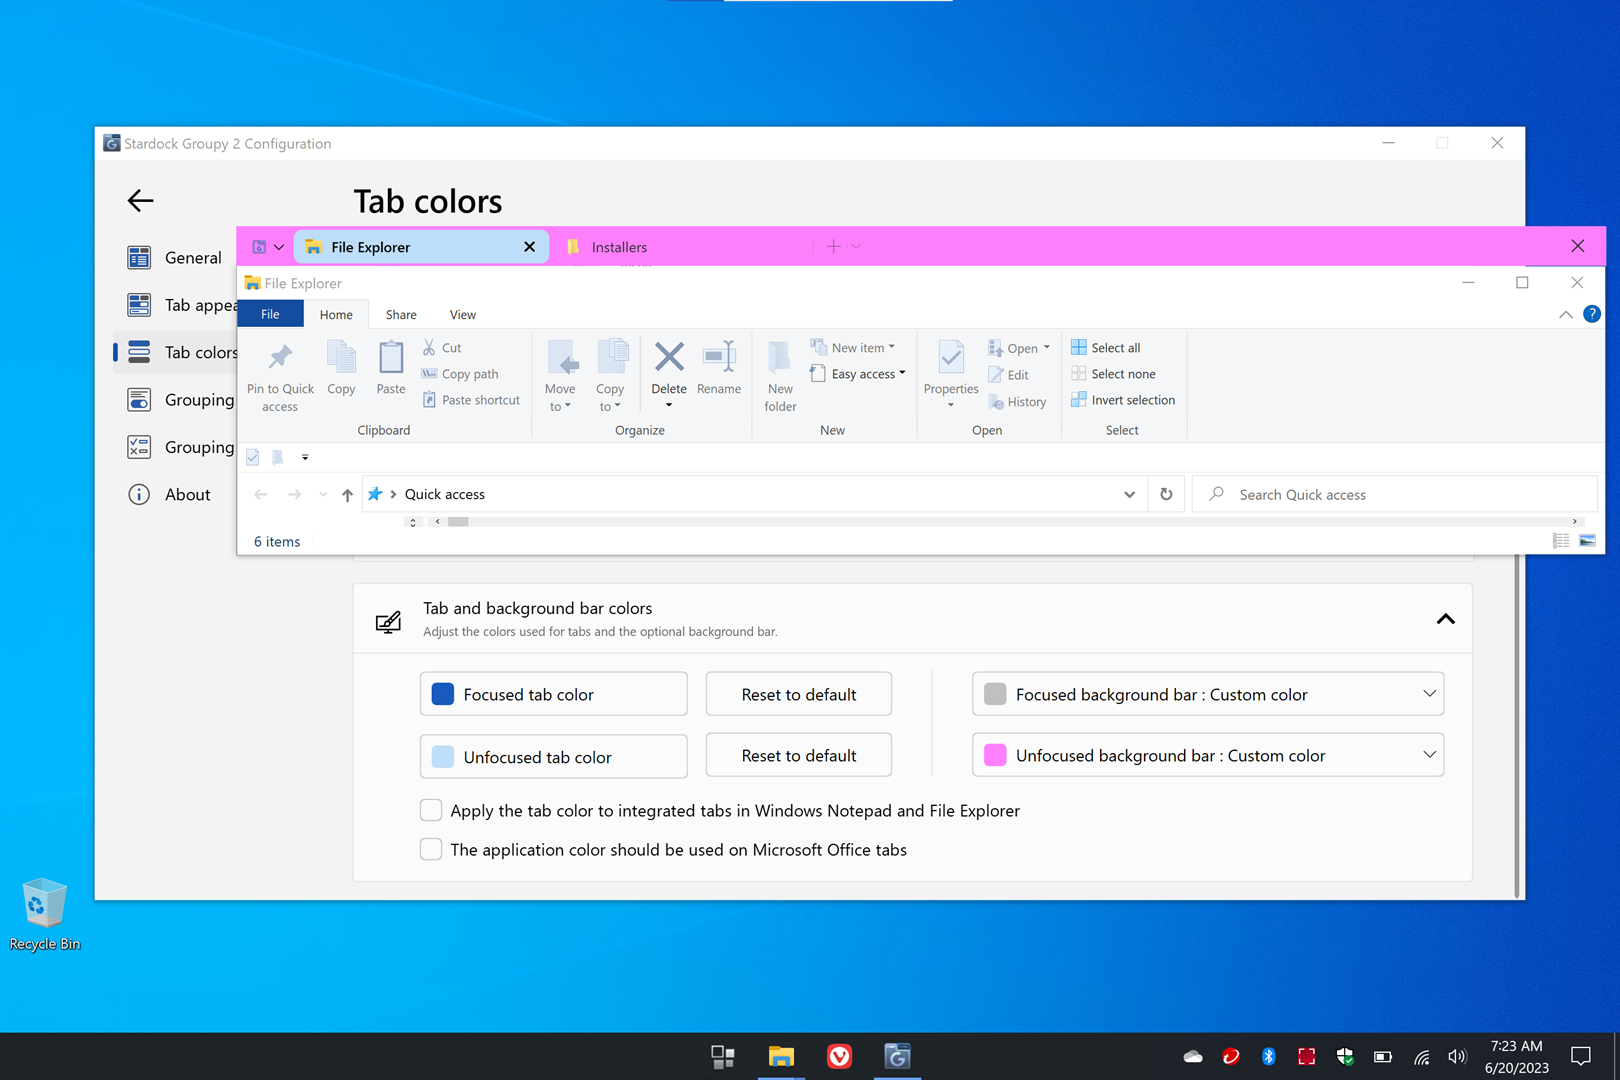Viewport: 1620px width, 1080px height.
Task: Click Copy path in the ribbon
Action: click(x=460, y=374)
